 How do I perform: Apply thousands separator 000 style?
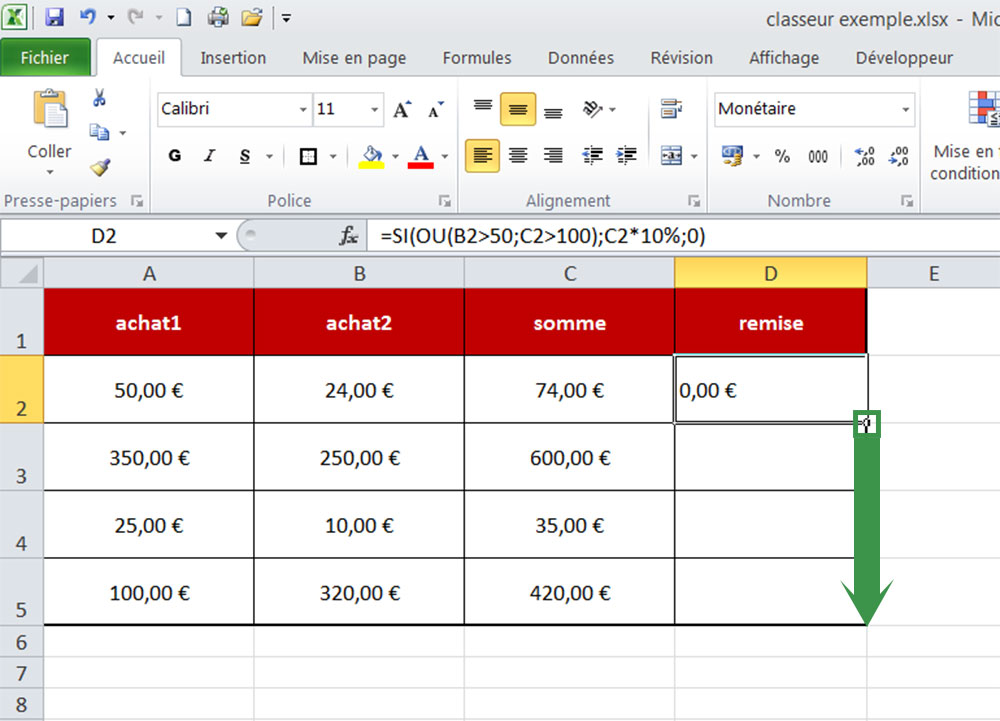818,156
